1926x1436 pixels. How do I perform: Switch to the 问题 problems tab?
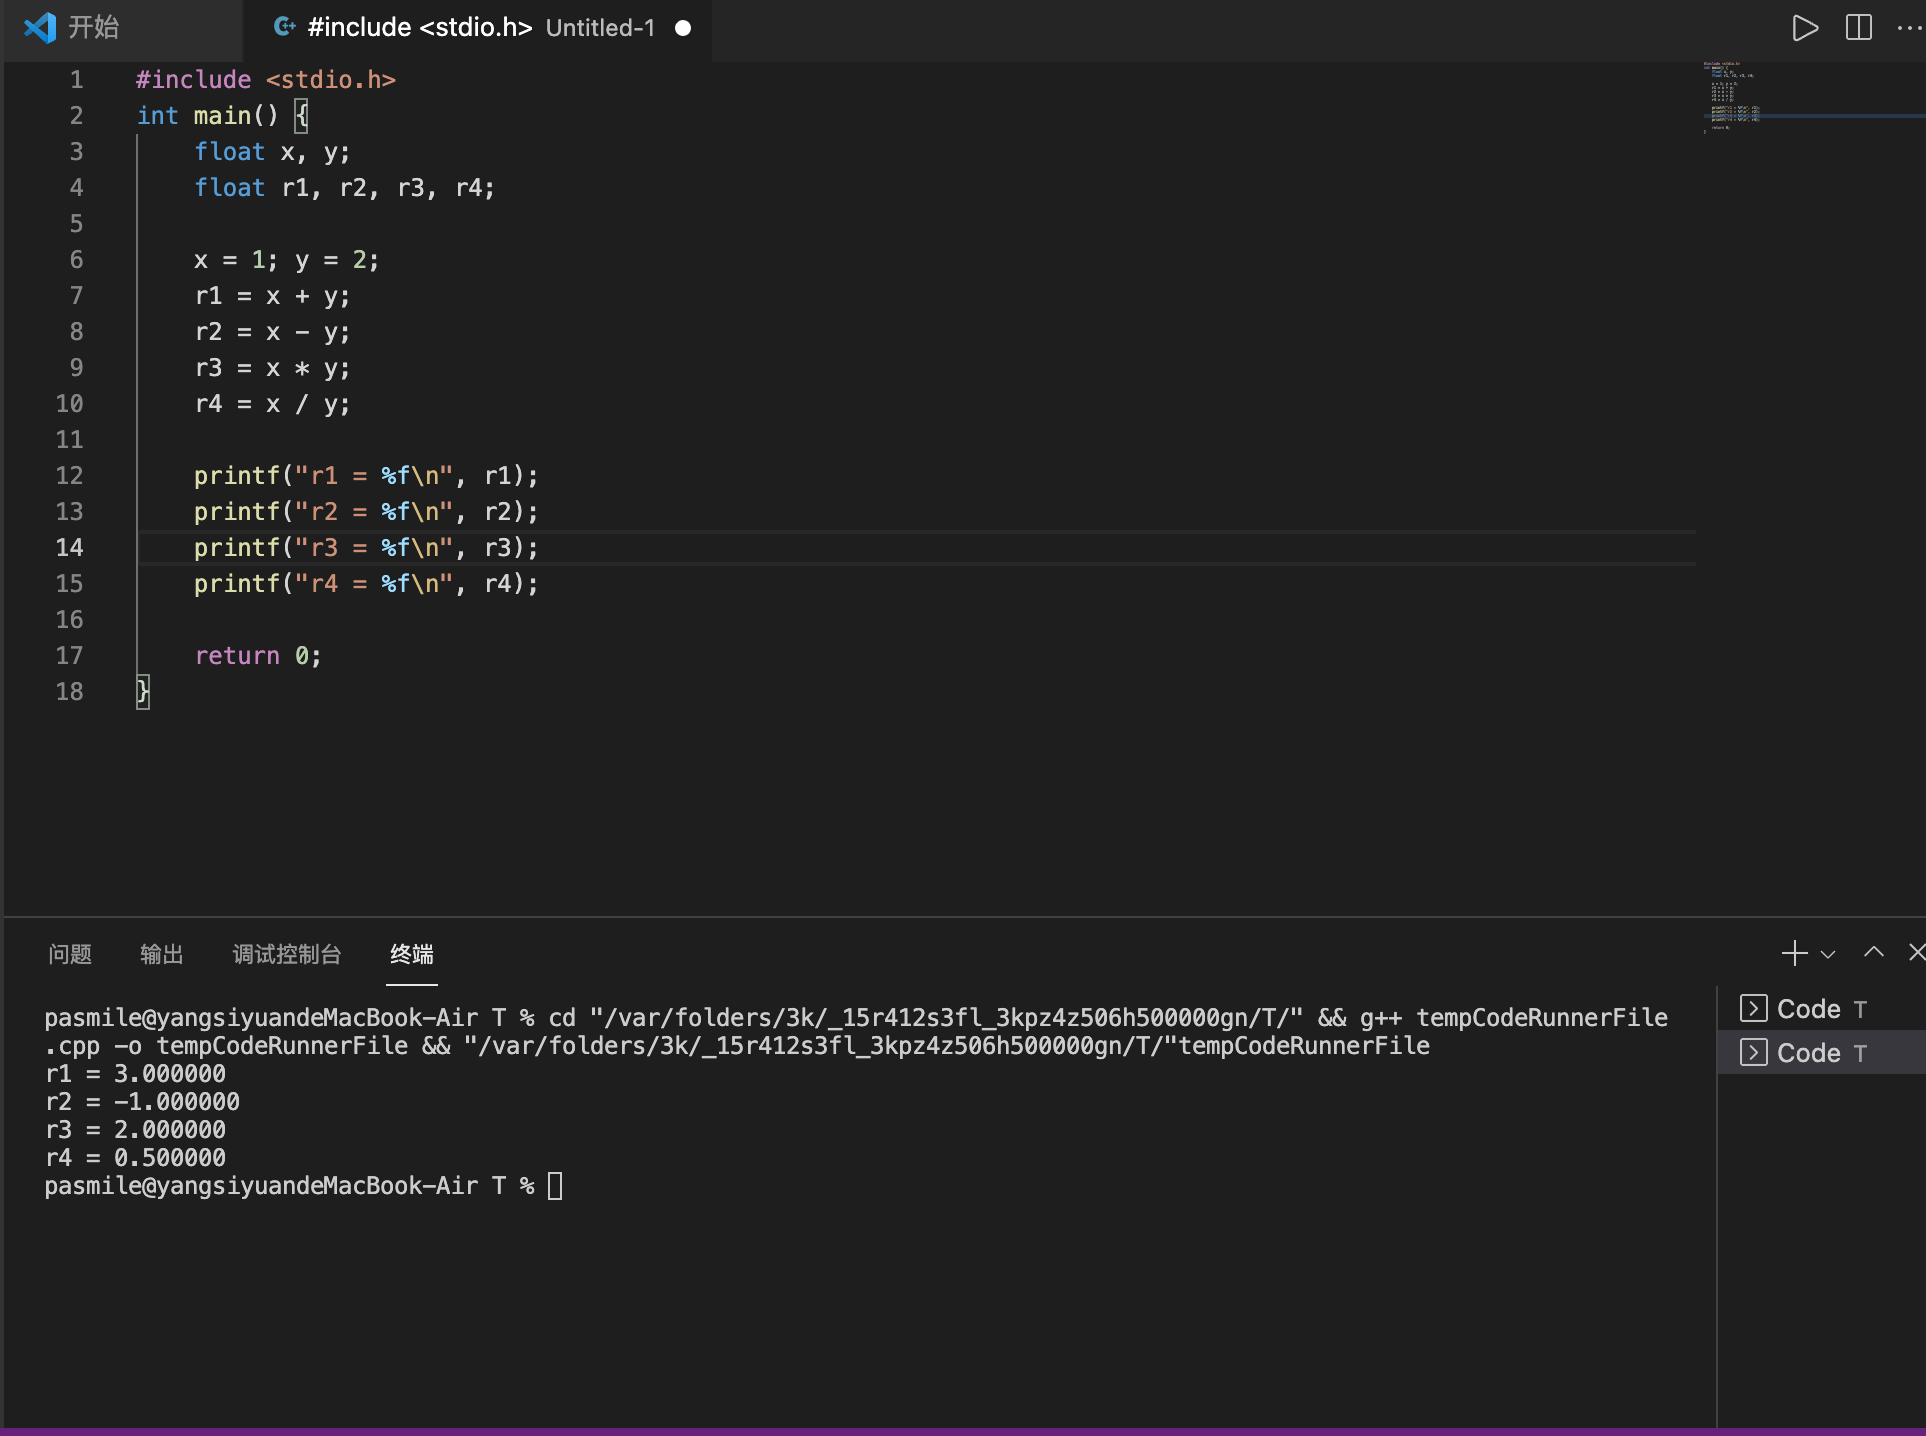coord(70,954)
